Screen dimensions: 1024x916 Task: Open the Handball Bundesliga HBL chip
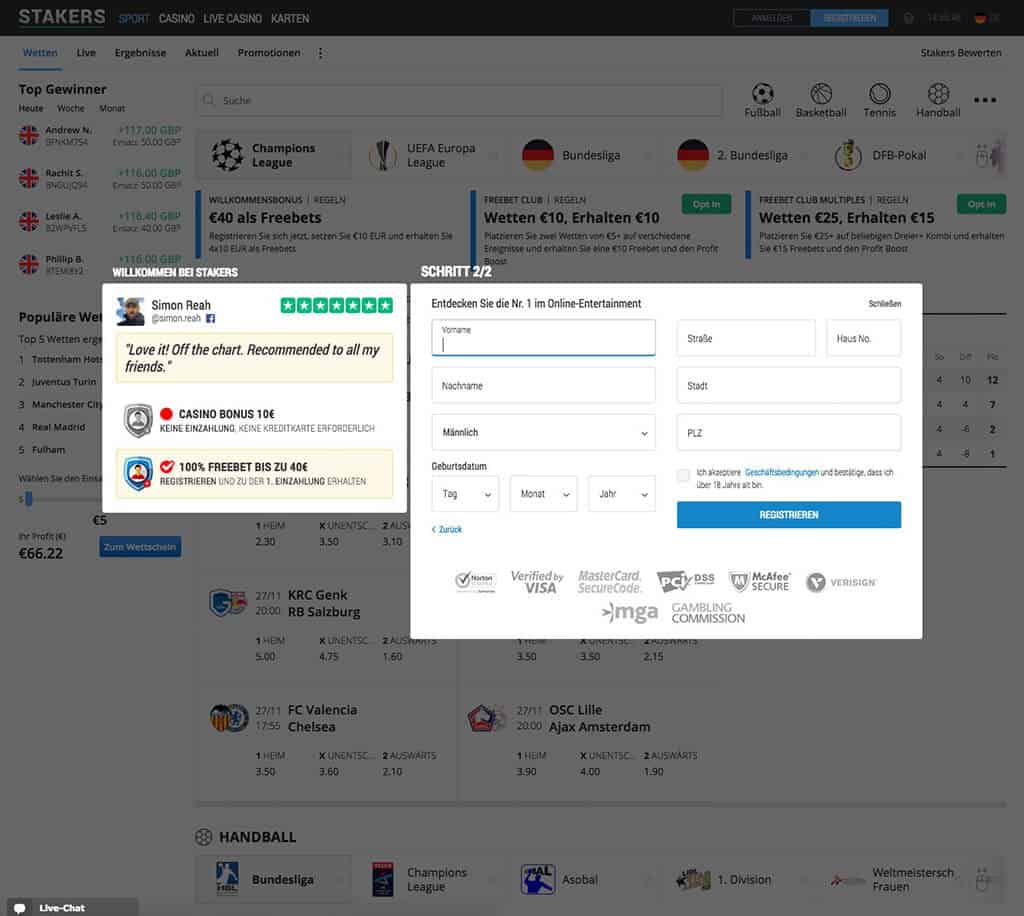273,879
